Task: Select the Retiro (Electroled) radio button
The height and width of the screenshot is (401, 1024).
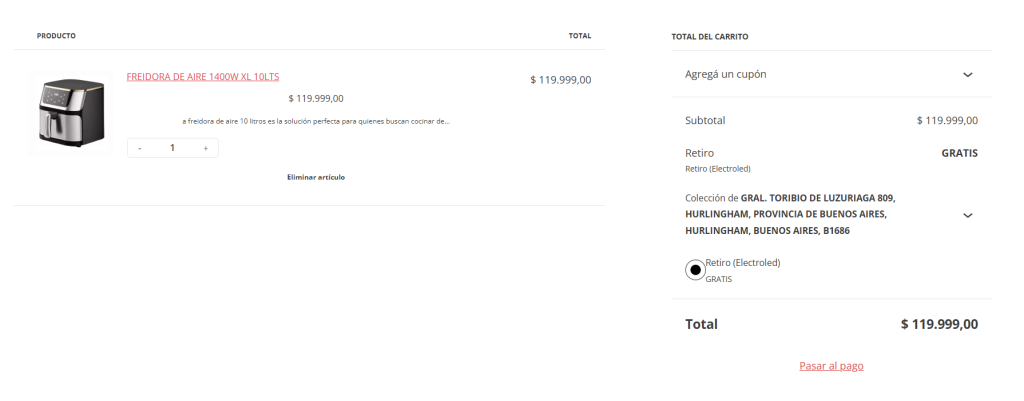Action: [x=695, y=270]
